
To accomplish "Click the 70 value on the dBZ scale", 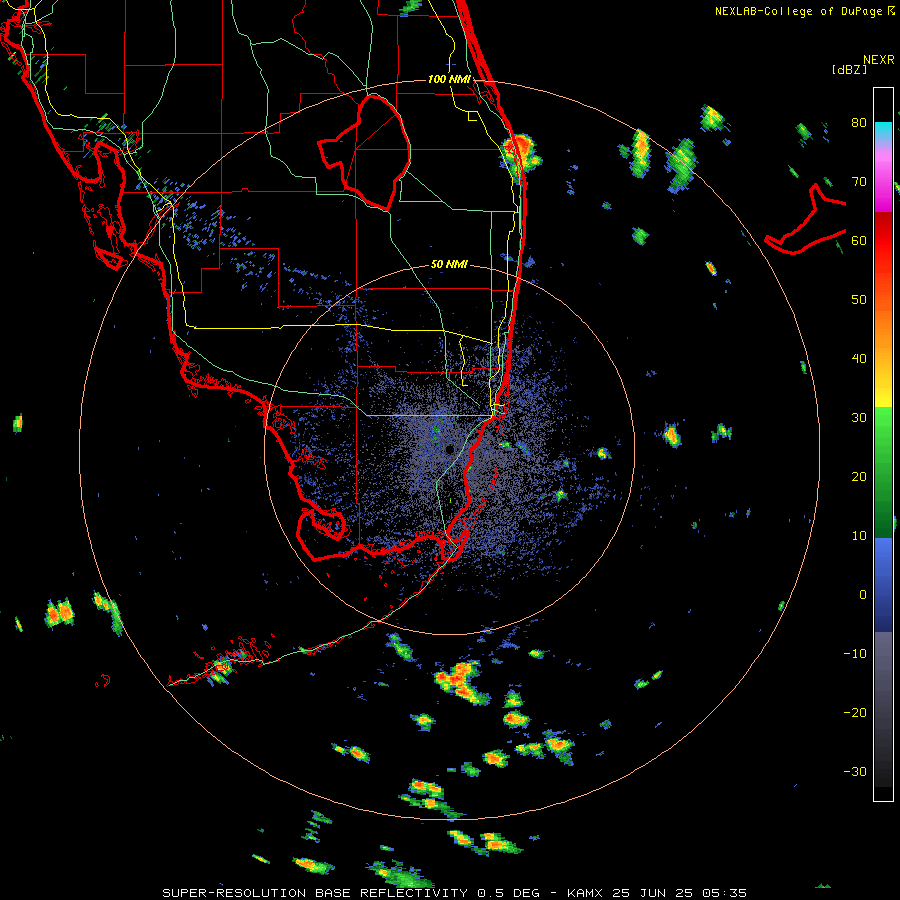I will tap(859, 181).
